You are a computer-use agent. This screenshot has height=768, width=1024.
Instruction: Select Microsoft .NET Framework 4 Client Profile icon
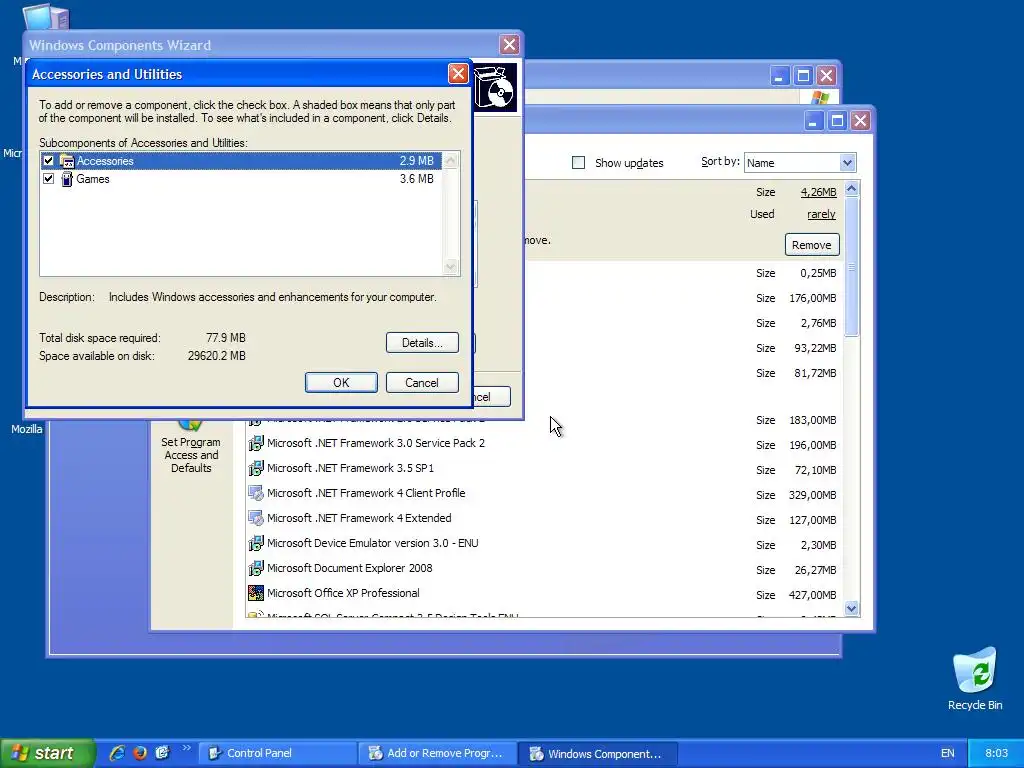click(x=256, y=493)
